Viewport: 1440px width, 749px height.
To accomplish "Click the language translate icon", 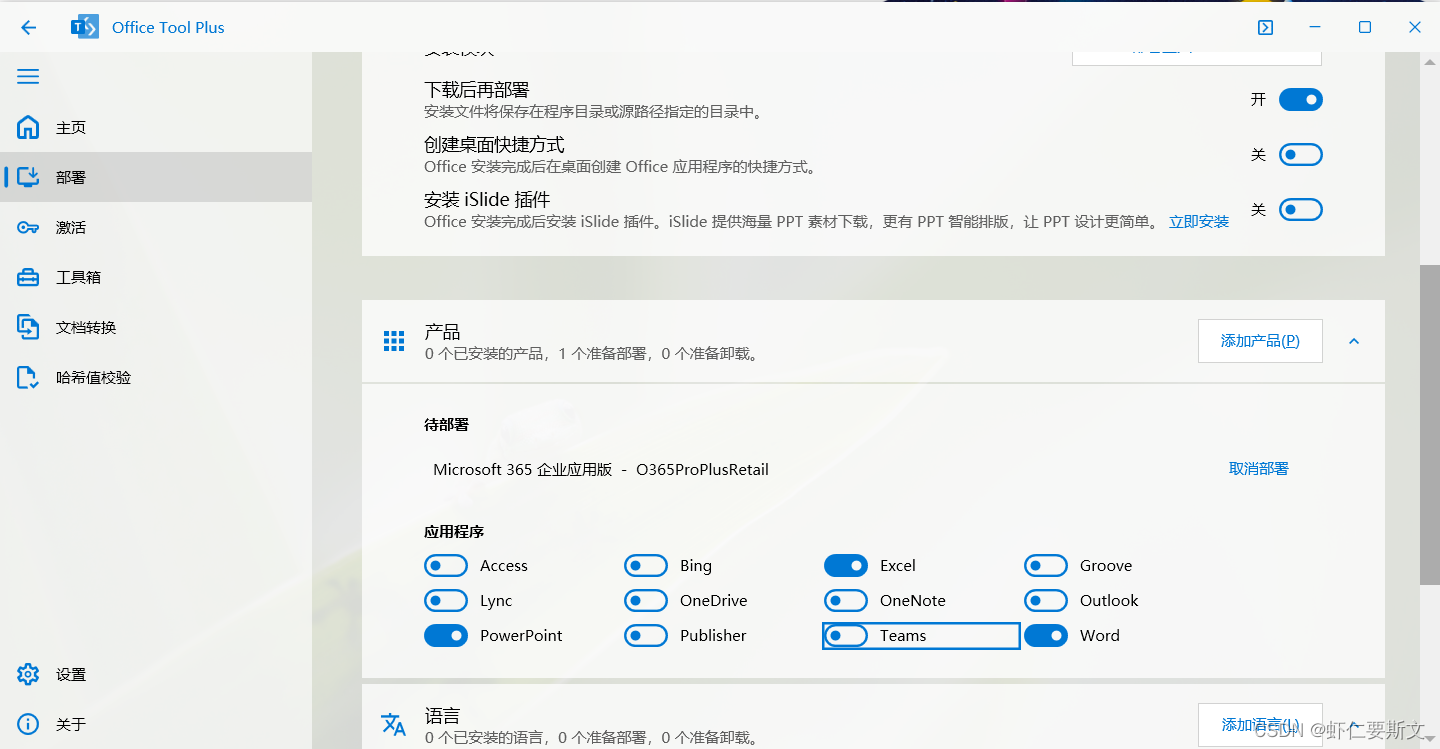I will [x=394, y=724].
